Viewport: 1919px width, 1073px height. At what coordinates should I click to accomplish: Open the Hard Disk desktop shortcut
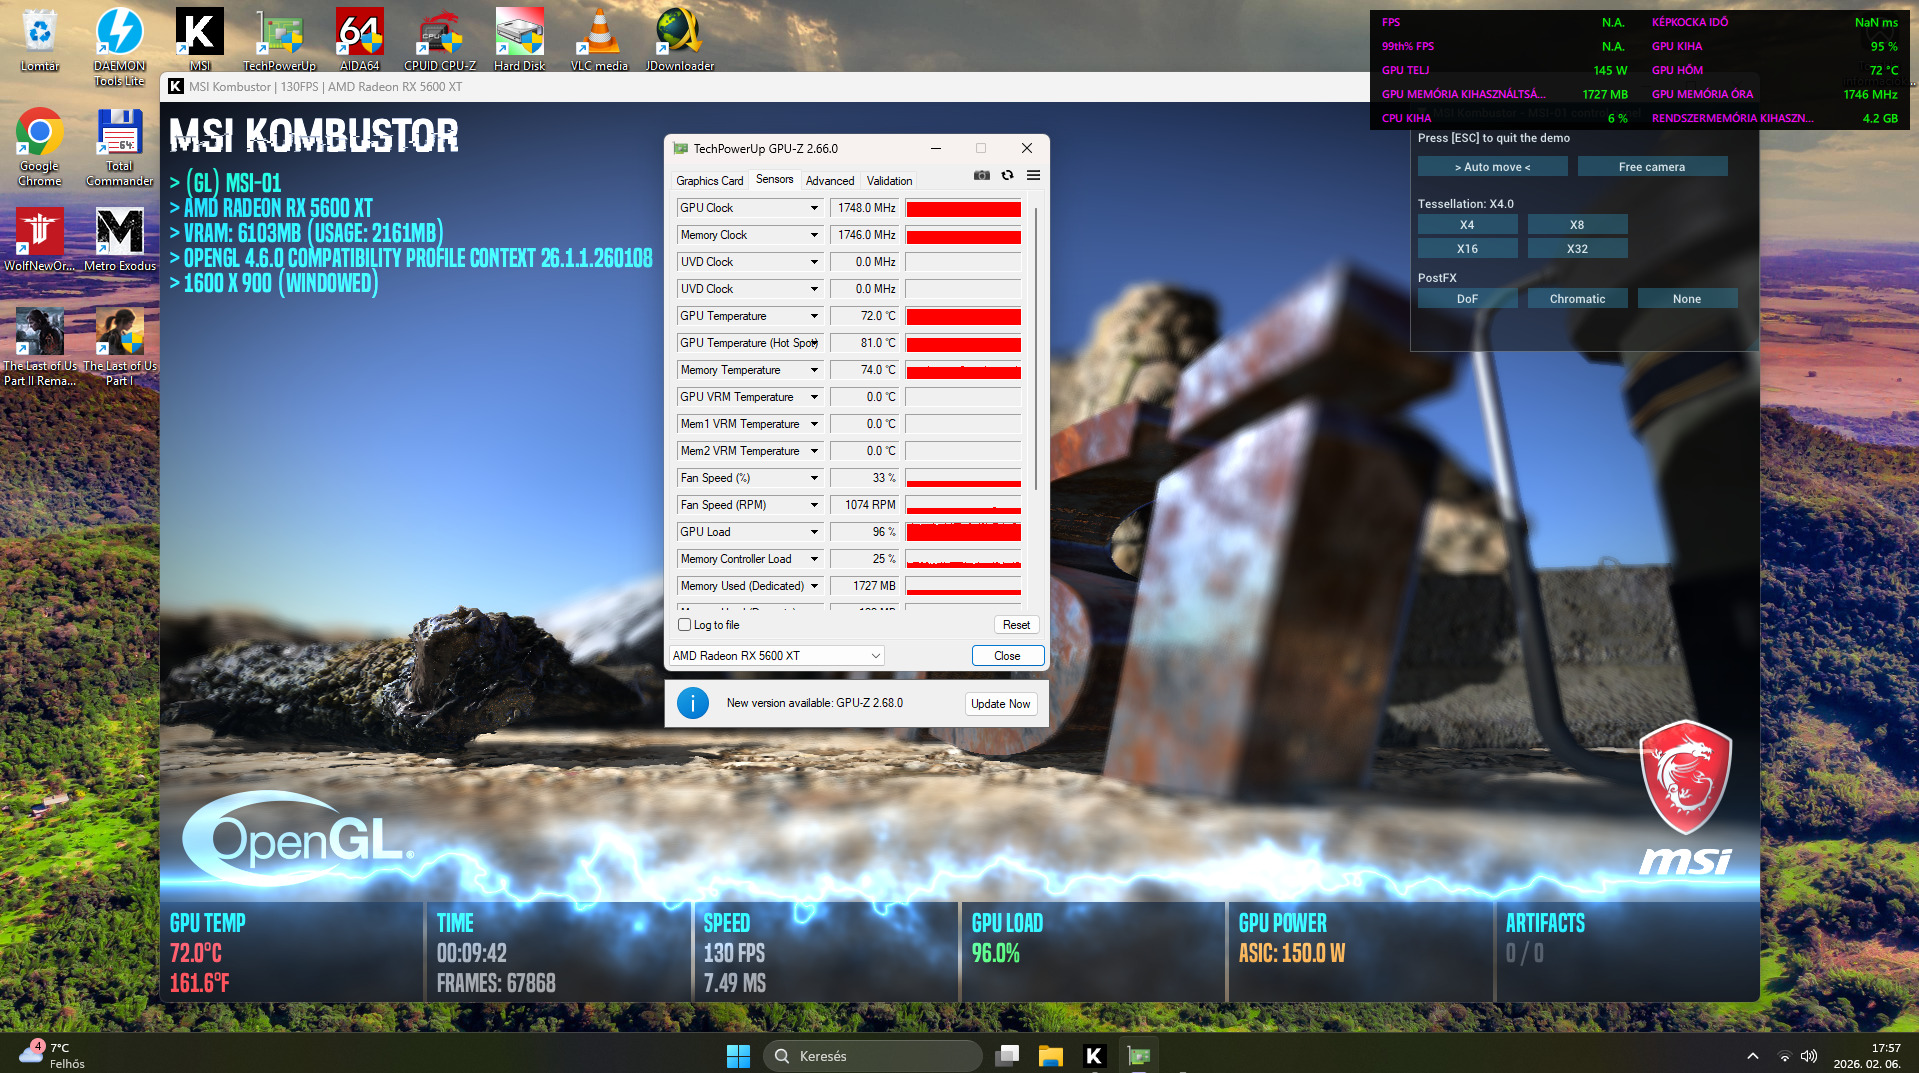click(520, 40)
